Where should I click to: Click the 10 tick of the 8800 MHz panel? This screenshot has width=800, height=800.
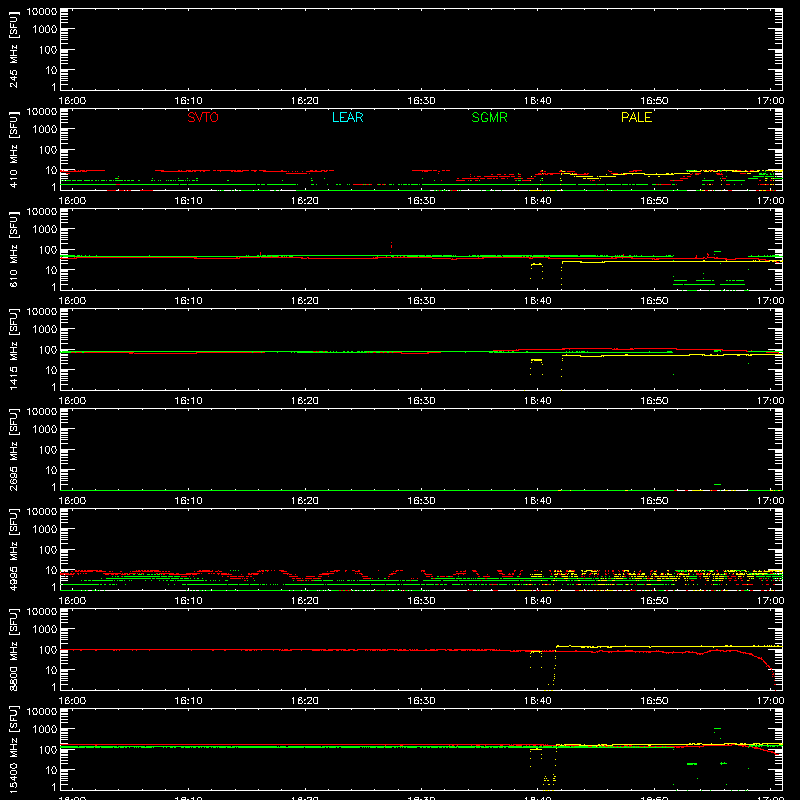(51, 670)
